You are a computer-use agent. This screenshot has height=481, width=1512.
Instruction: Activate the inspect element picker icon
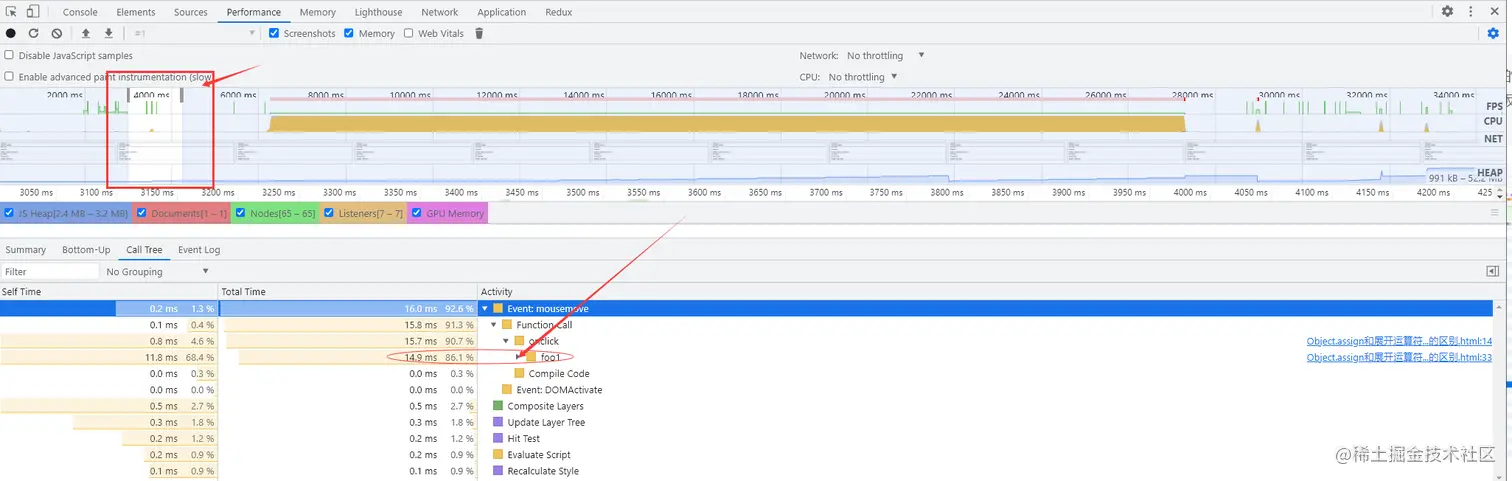11,12
